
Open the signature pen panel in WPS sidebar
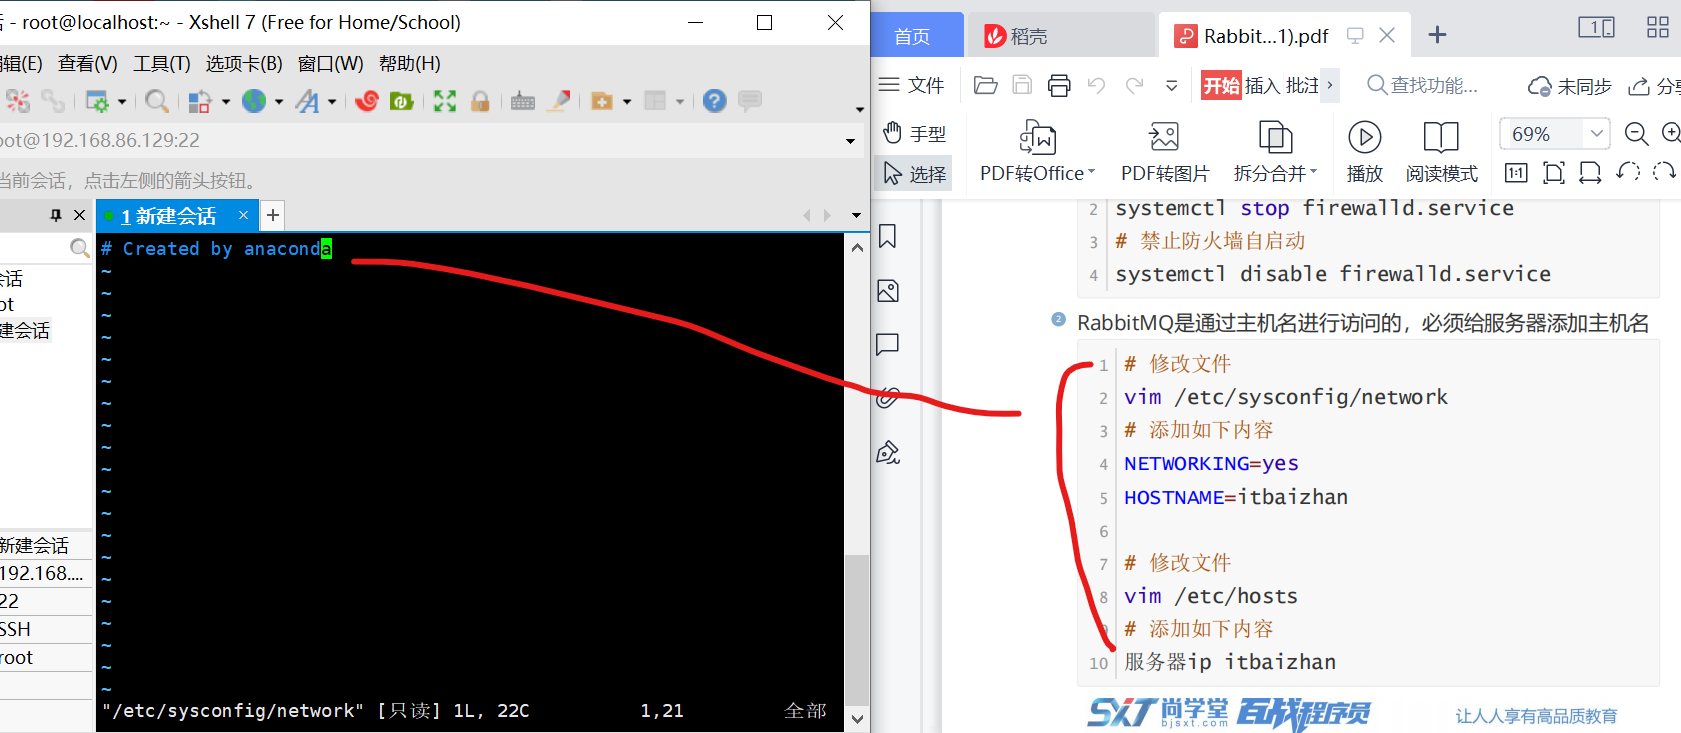[x=888, y=453]
